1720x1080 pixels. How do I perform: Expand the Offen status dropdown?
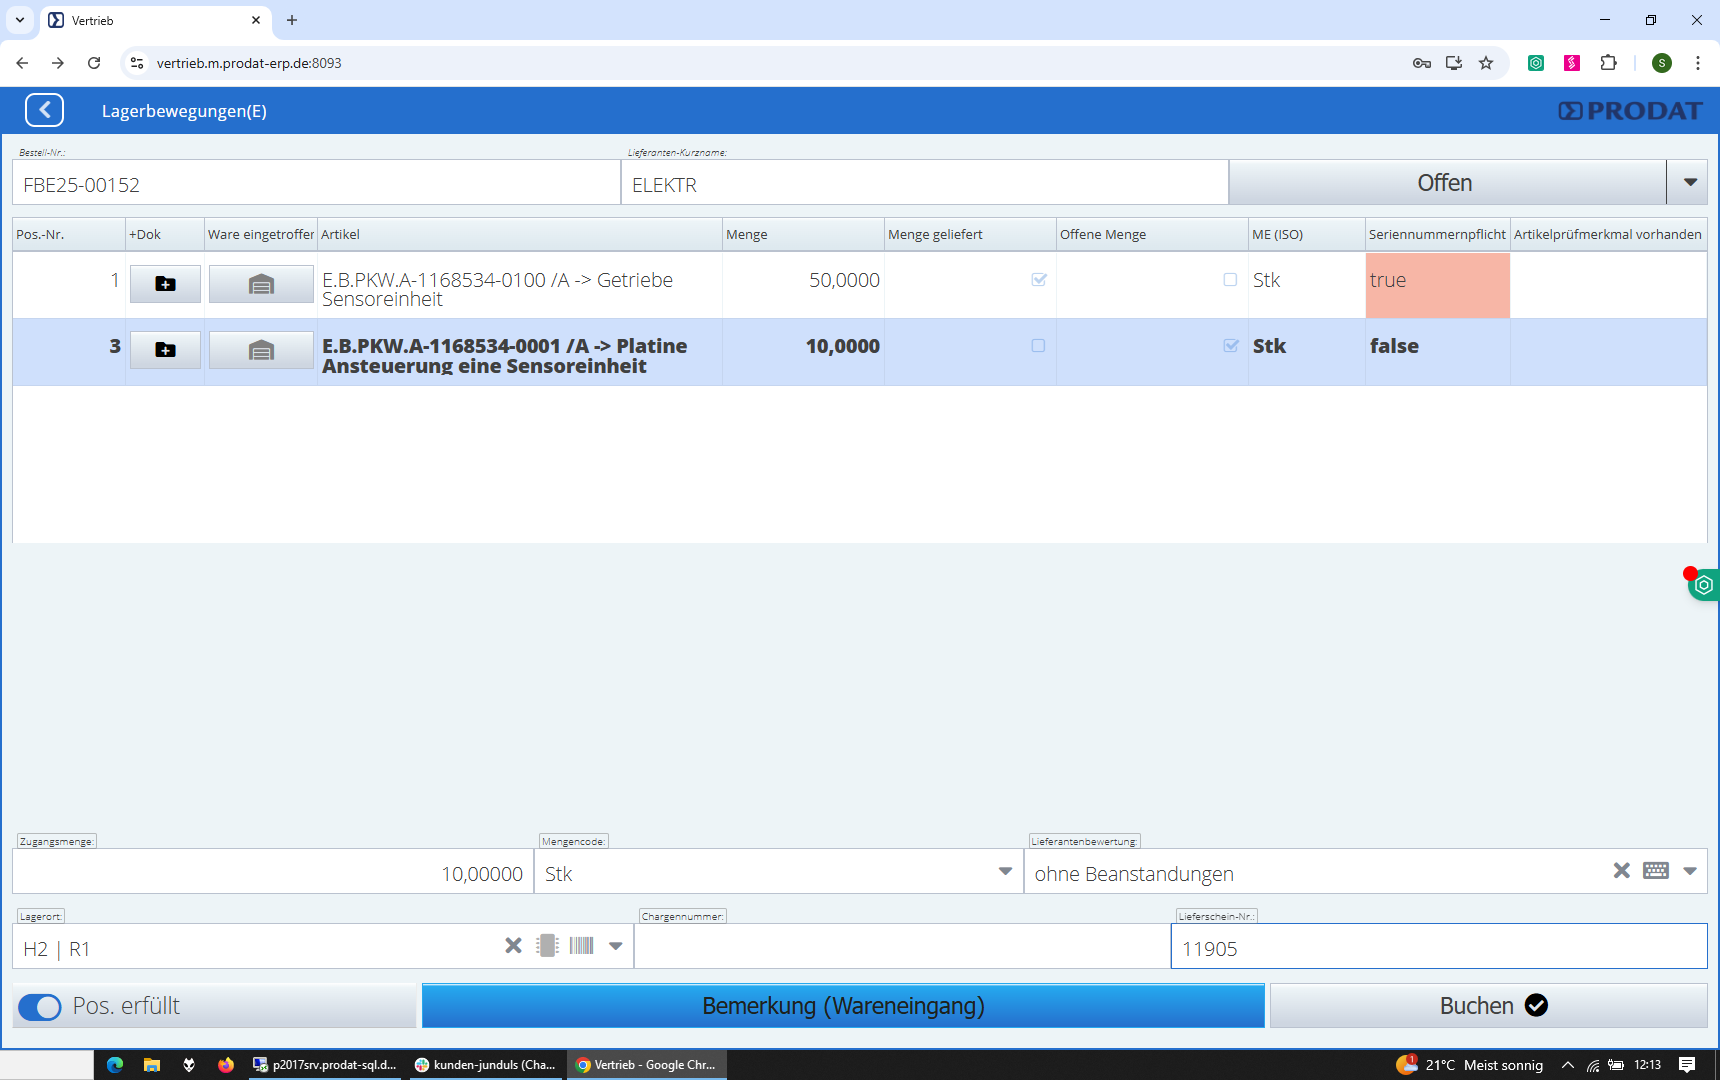pos(1689,183)
